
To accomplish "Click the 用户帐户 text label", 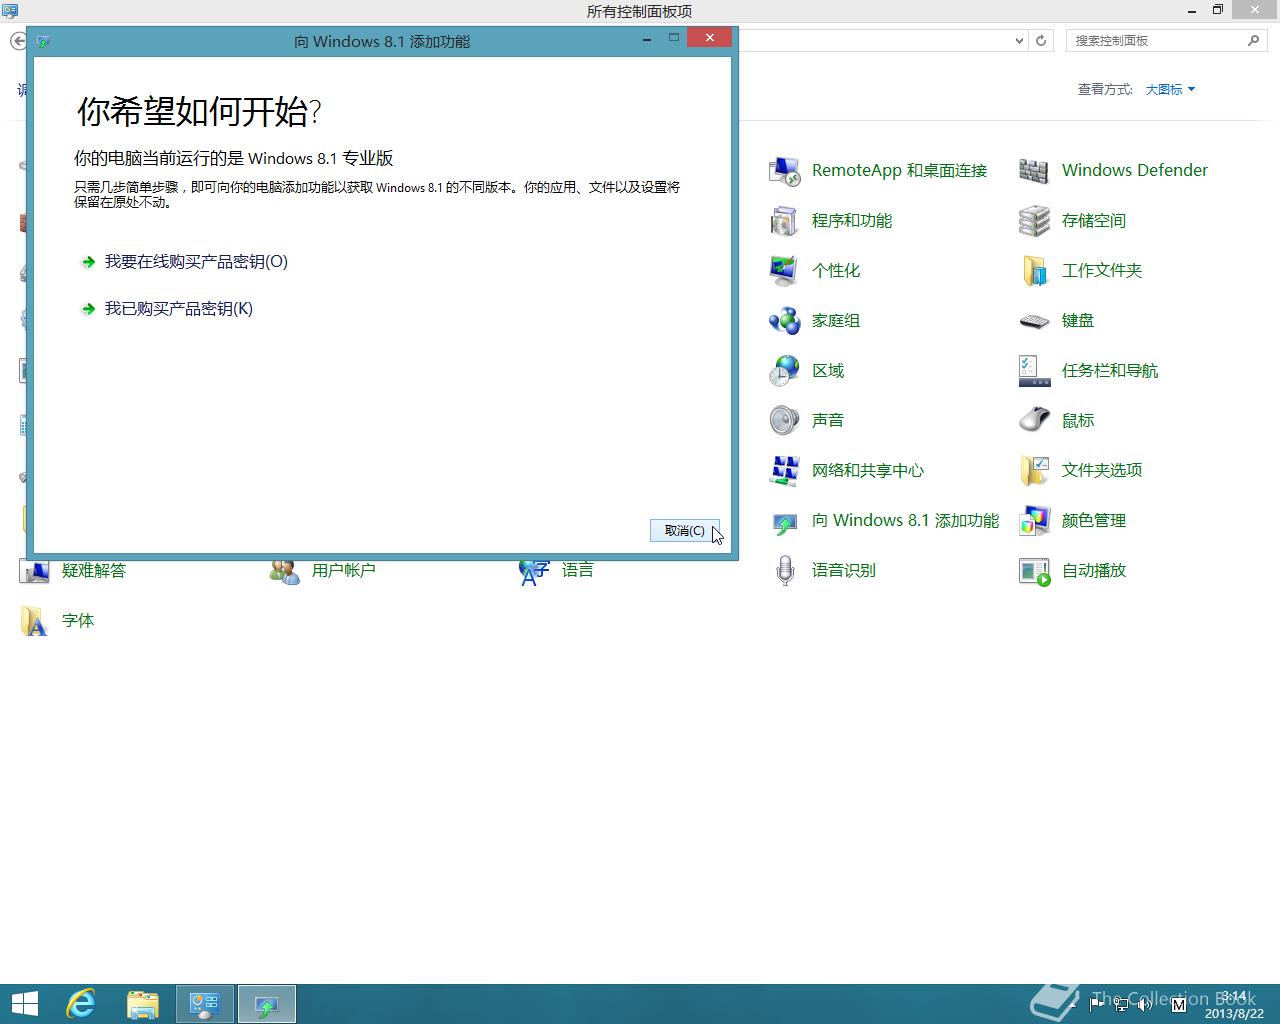I will 344,571.
